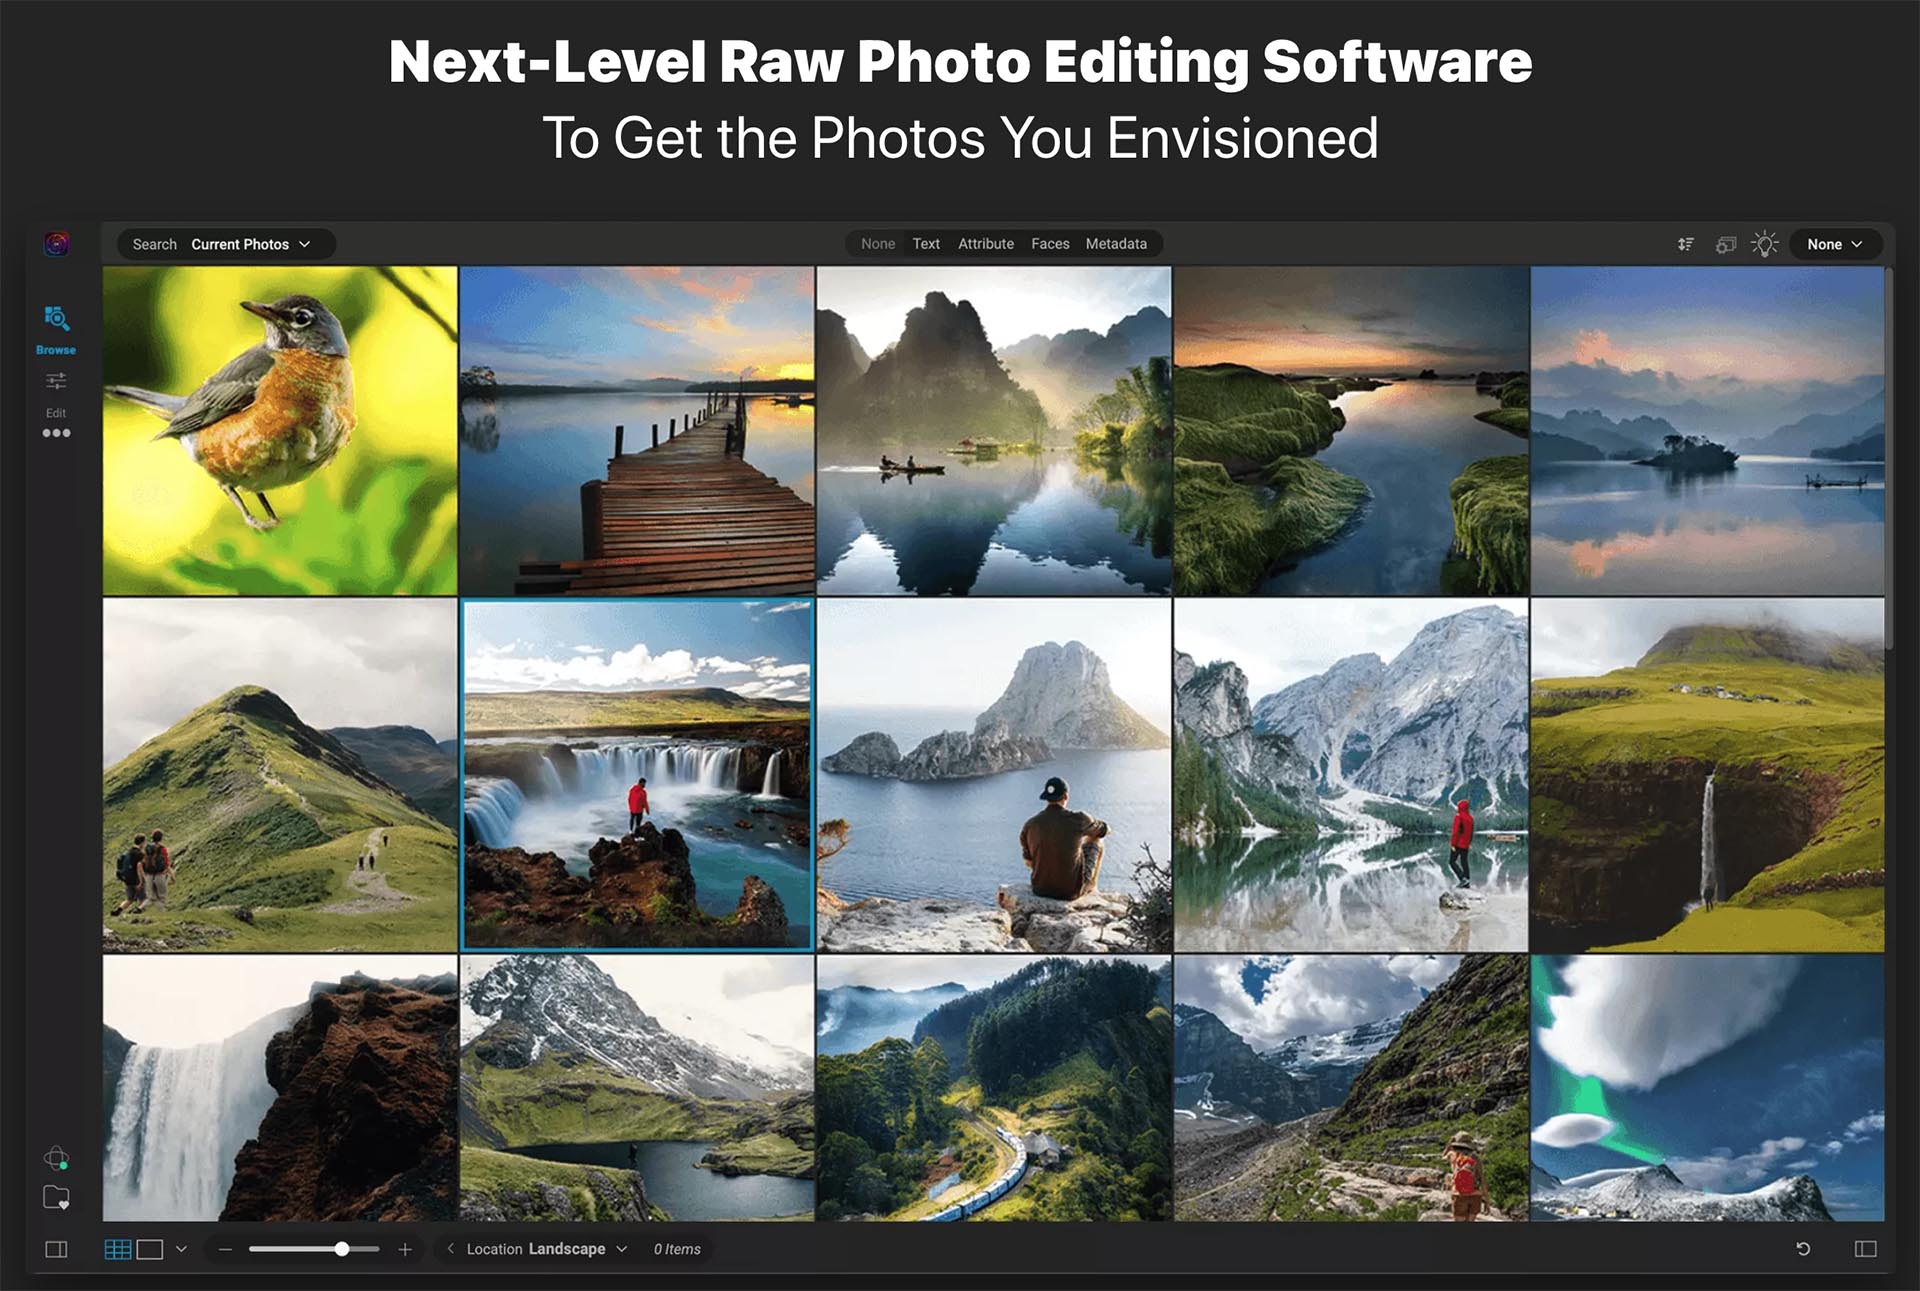Image resolution: width=1920 pixels, height=1291 pixels.
Task: Click the lightbulb tips icon
Action: (1765, 243)
